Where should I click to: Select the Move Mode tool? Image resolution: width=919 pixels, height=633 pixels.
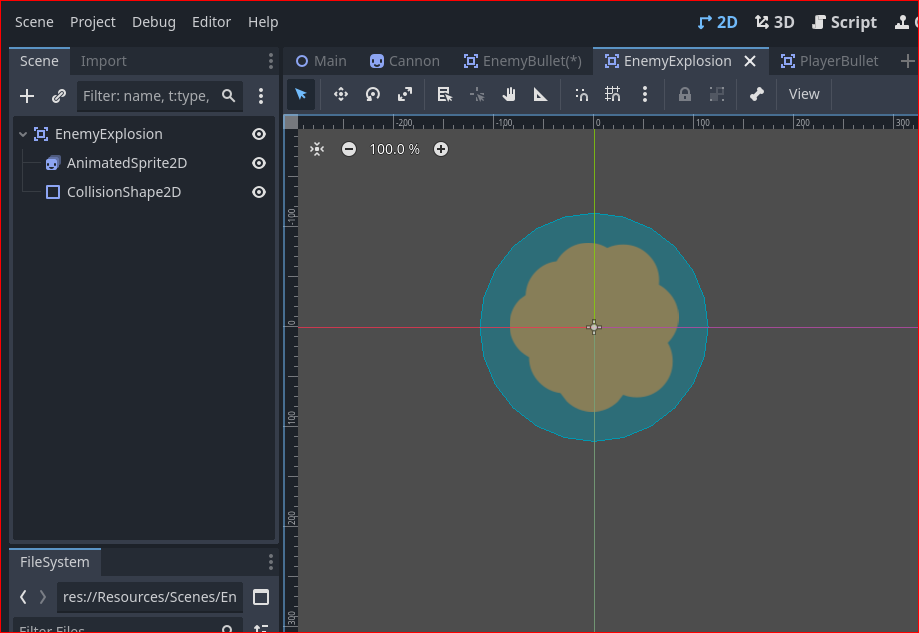point(341,94)
